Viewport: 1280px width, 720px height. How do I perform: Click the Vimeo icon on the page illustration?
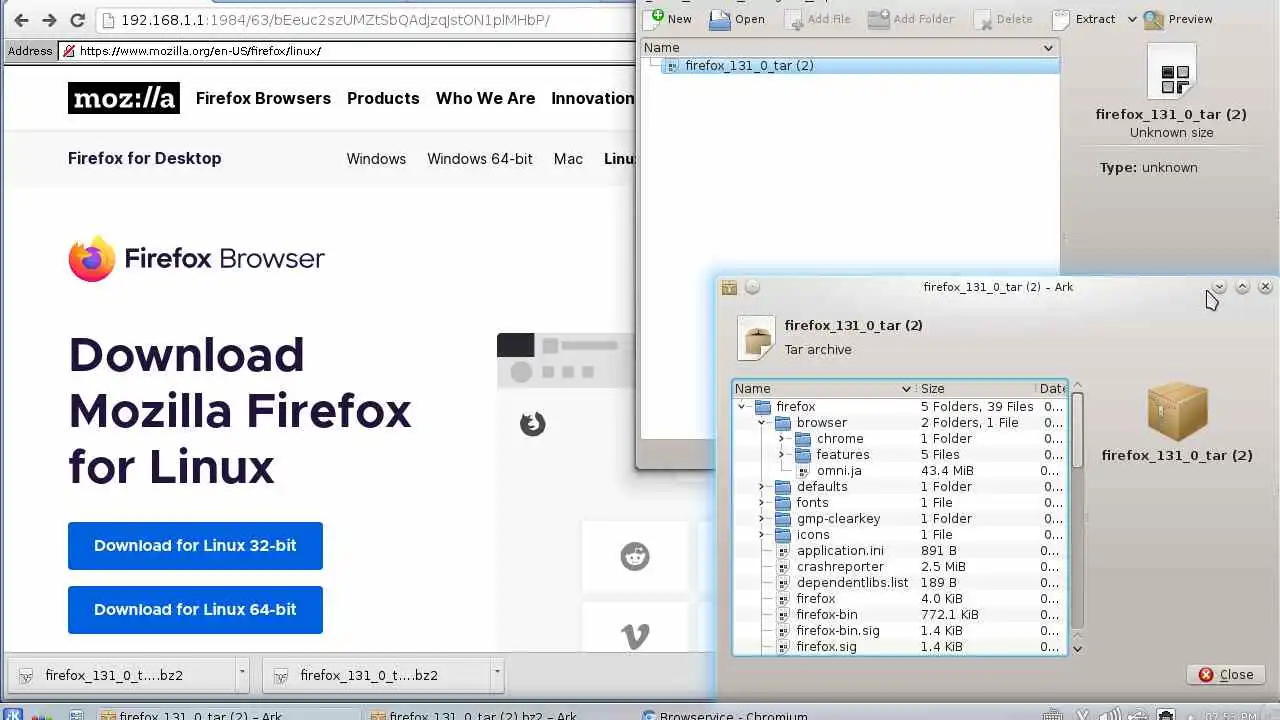tap(635, 636)
